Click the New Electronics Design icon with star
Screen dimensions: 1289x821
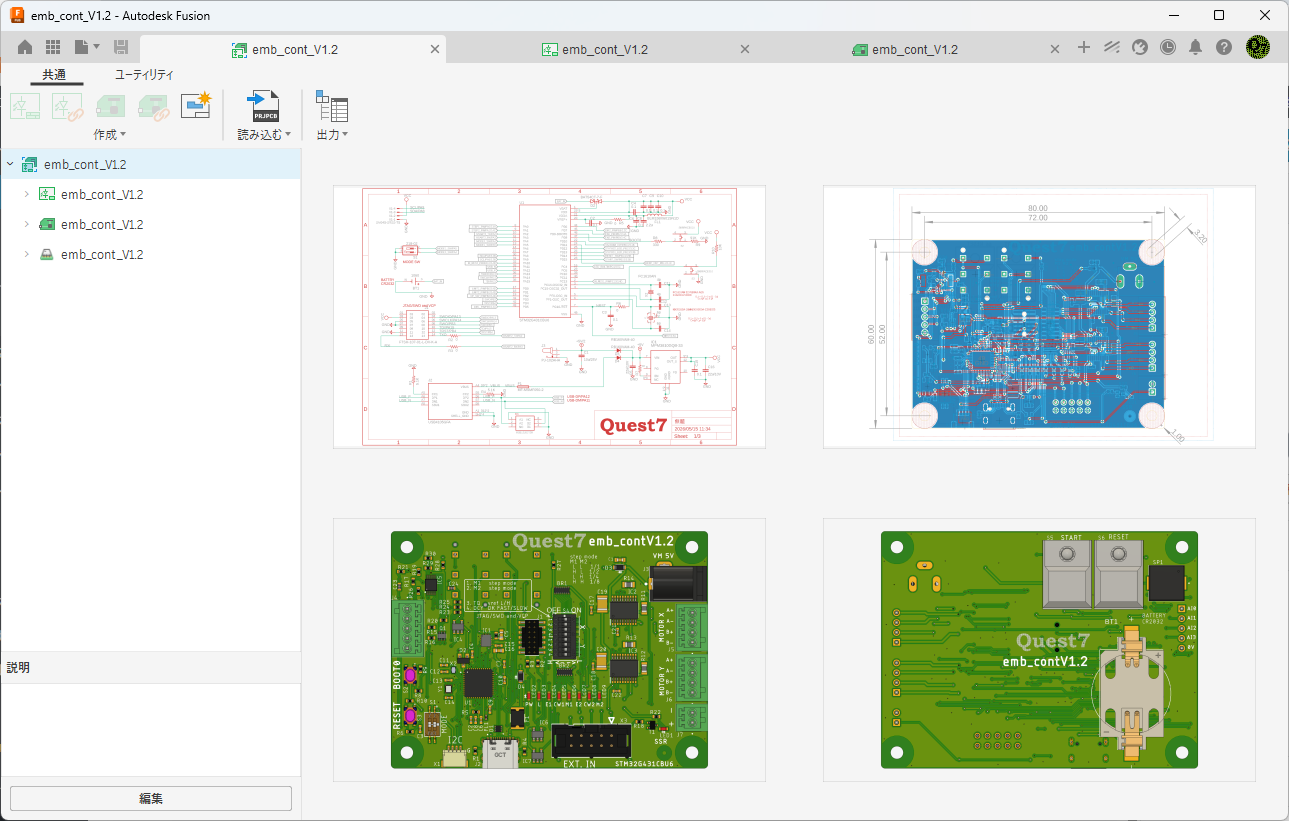point(196,107)
